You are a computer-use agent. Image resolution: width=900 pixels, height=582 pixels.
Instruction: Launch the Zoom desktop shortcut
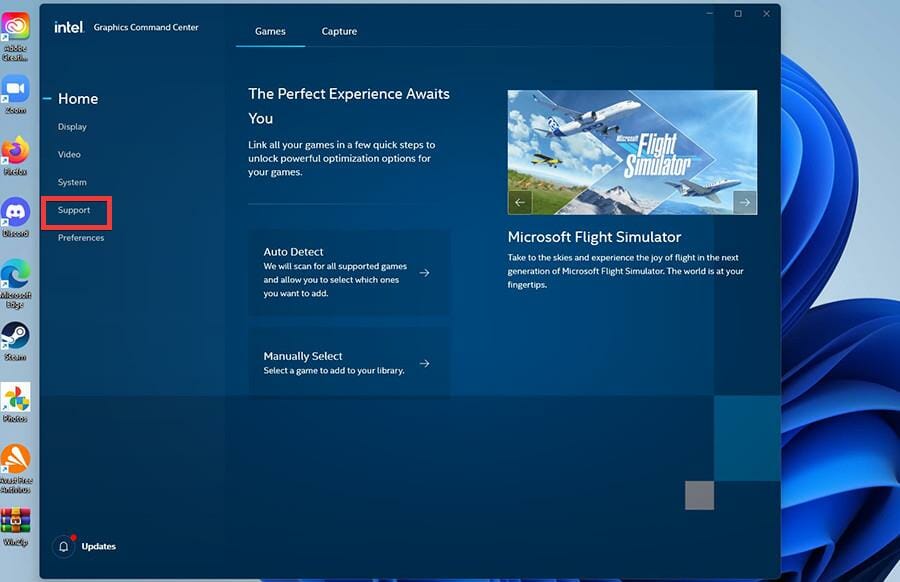tap(15, 95)
